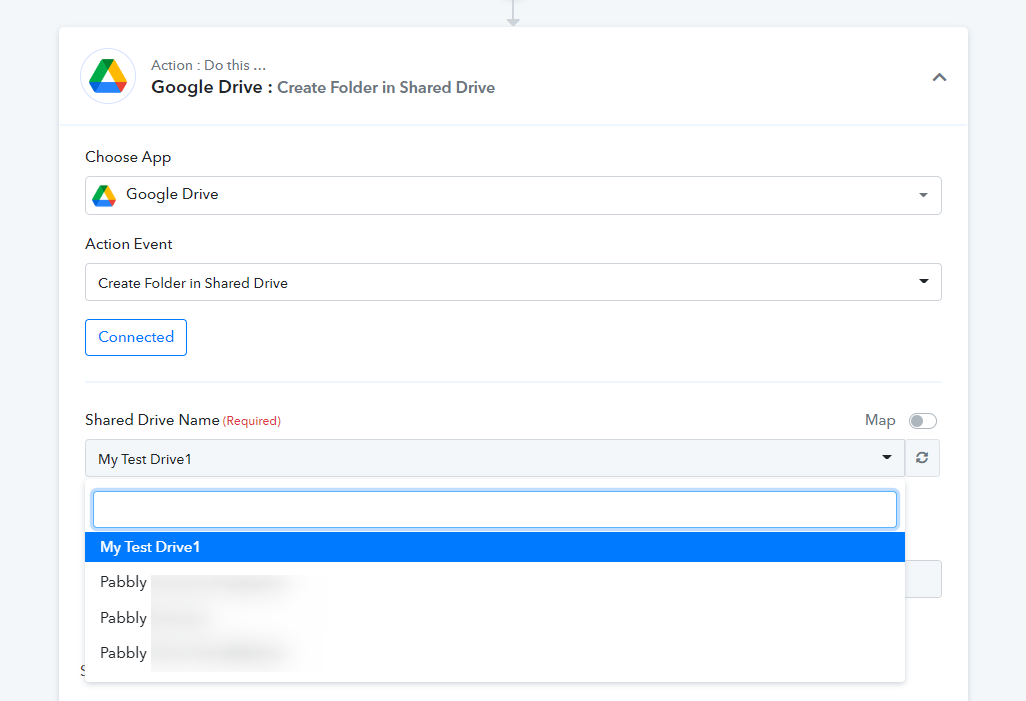The width and height of the screenshot is (1026, 701).
Task: Click the Shared Drive Name dropdown field
Action: (x=495, y=458)
